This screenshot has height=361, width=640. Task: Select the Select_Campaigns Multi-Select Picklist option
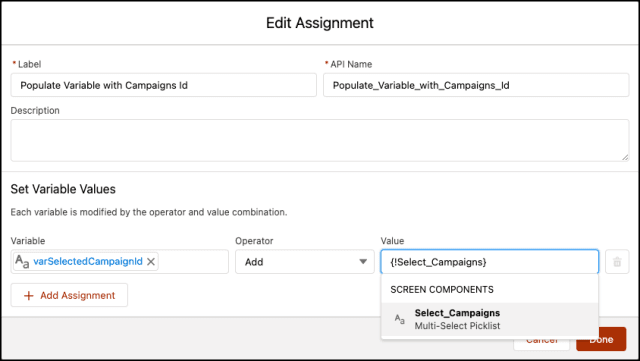click(x=489, y=319)
